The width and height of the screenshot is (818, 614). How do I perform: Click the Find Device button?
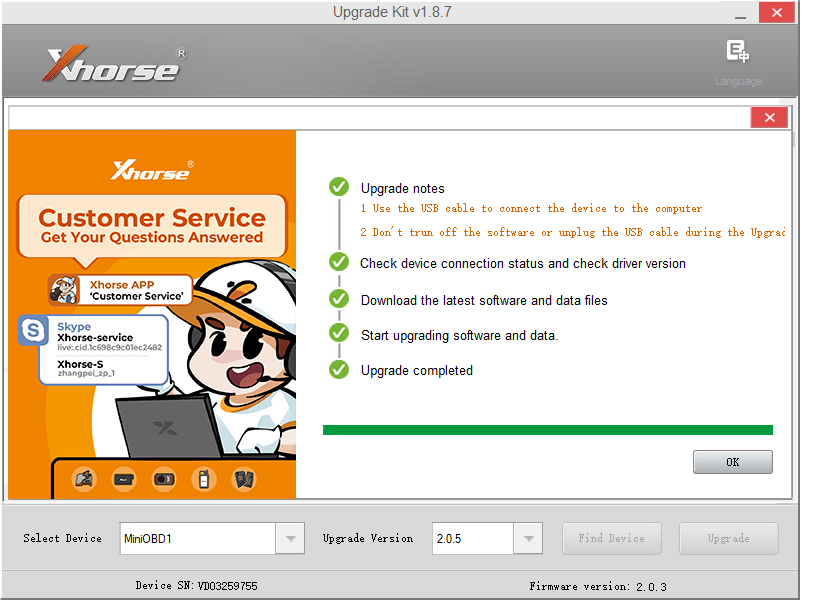(x=611, y=538)
